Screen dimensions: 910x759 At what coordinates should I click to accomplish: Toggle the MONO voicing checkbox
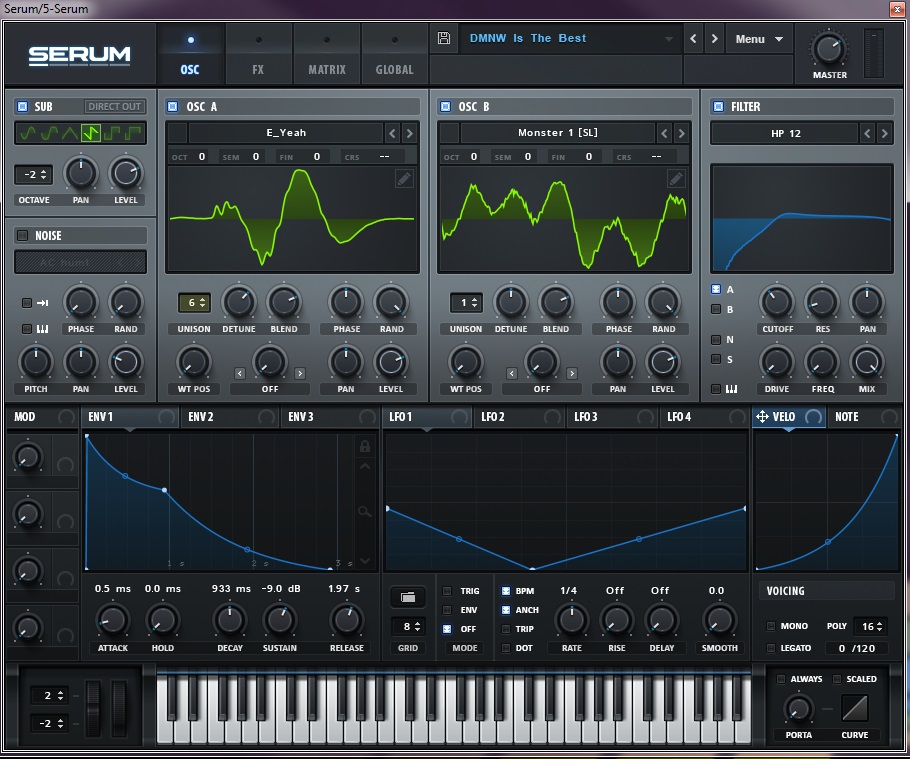click(x=771, y=626)
